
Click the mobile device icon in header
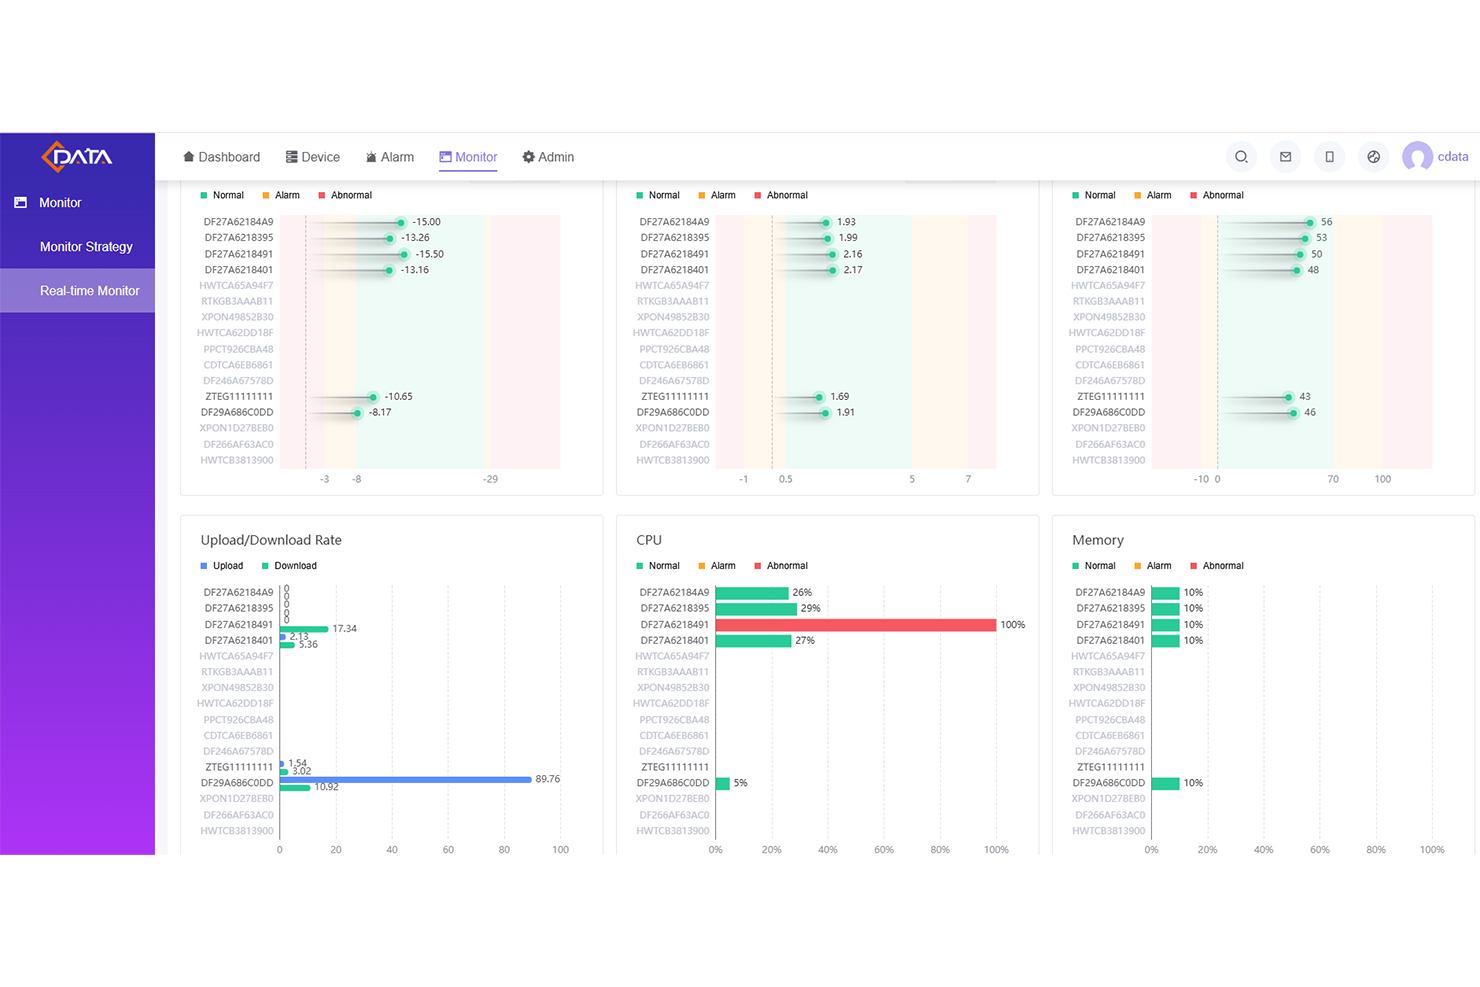pyautogui.click(x=1329, y=157)
